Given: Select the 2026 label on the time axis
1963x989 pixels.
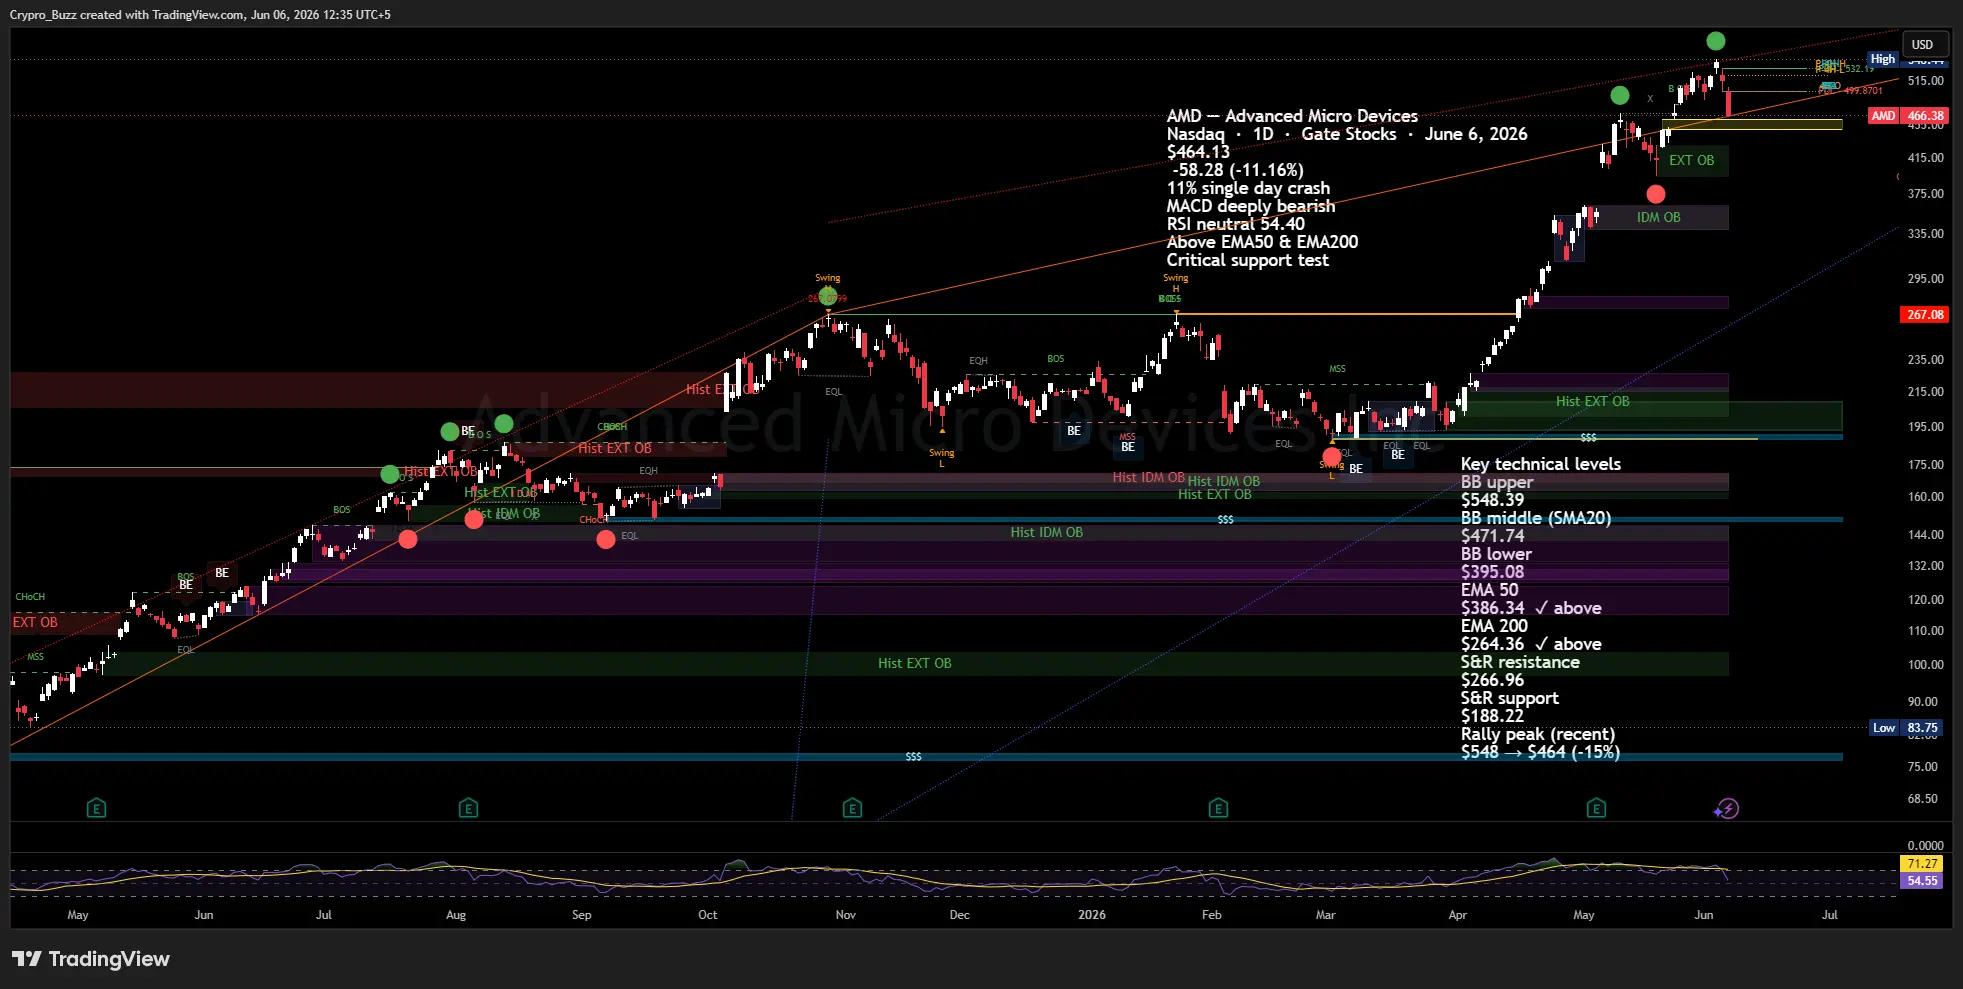Looking at the screenshot, I should tap(1092, 915).
